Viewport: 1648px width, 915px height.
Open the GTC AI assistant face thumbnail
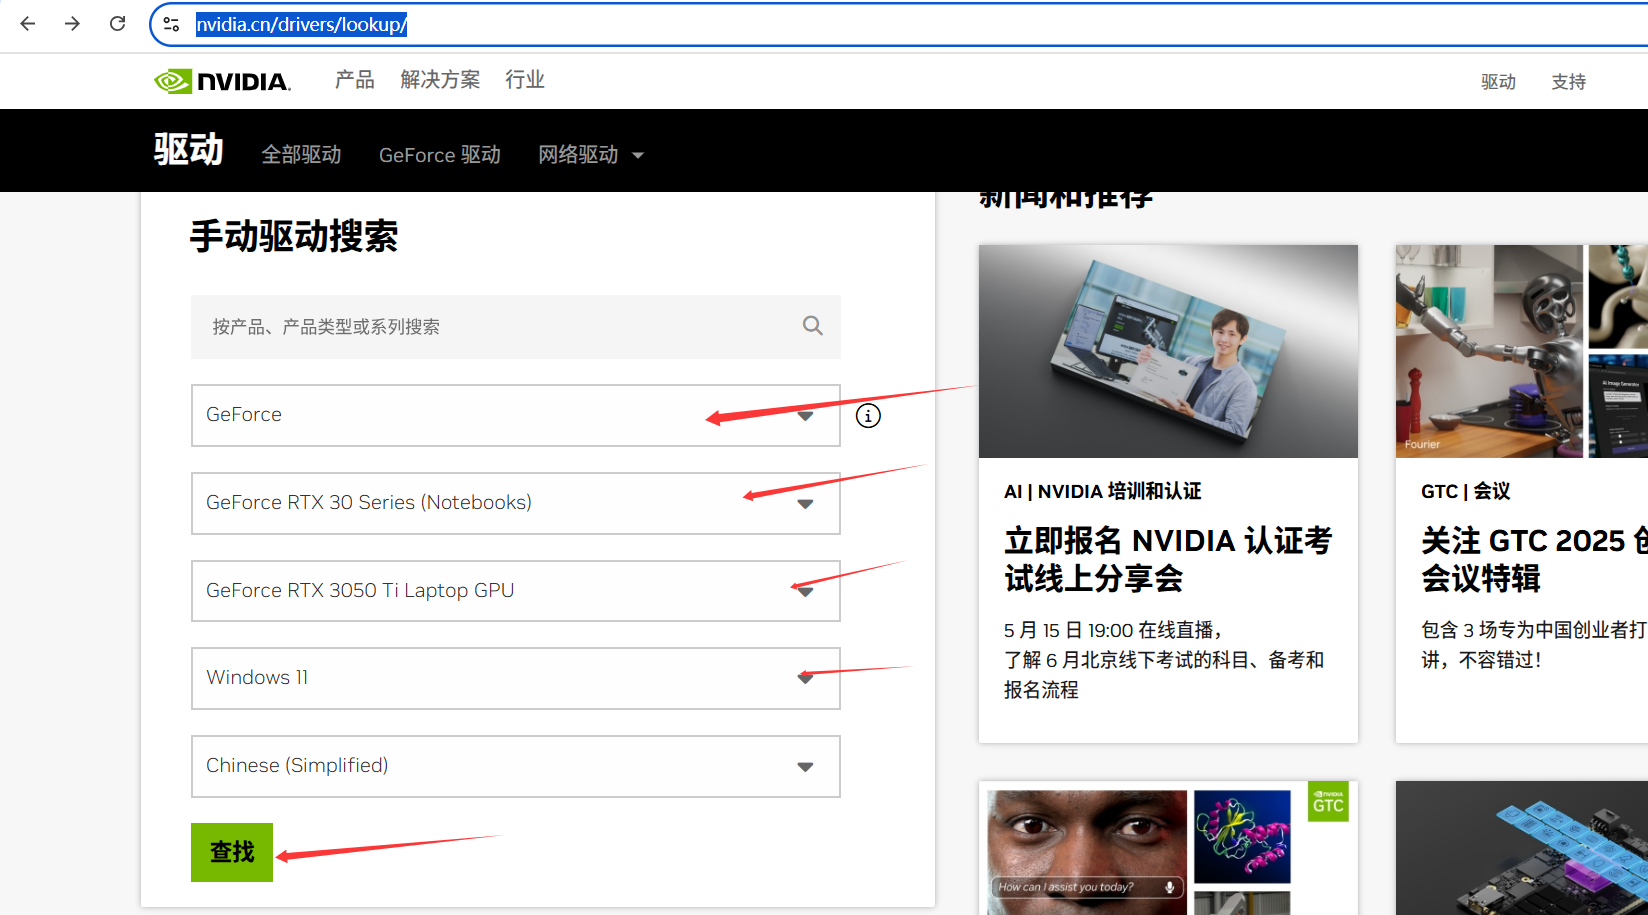pos(1087,852)
